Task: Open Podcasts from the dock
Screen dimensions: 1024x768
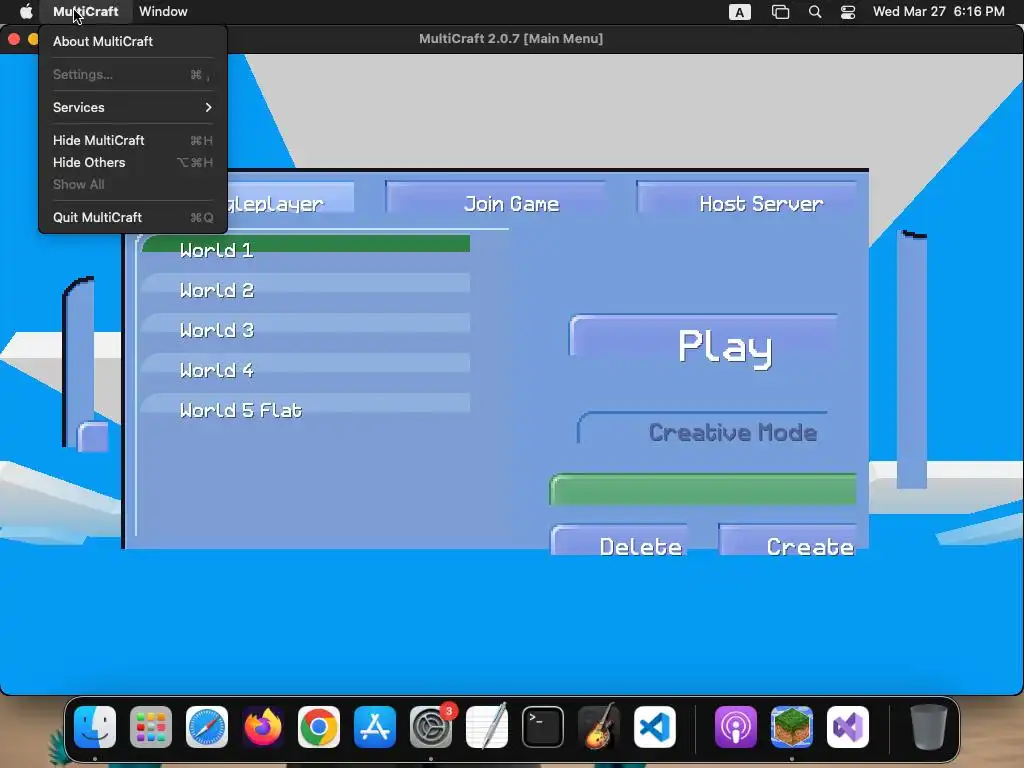Action: pyautogui.click(x=735, y=727)
